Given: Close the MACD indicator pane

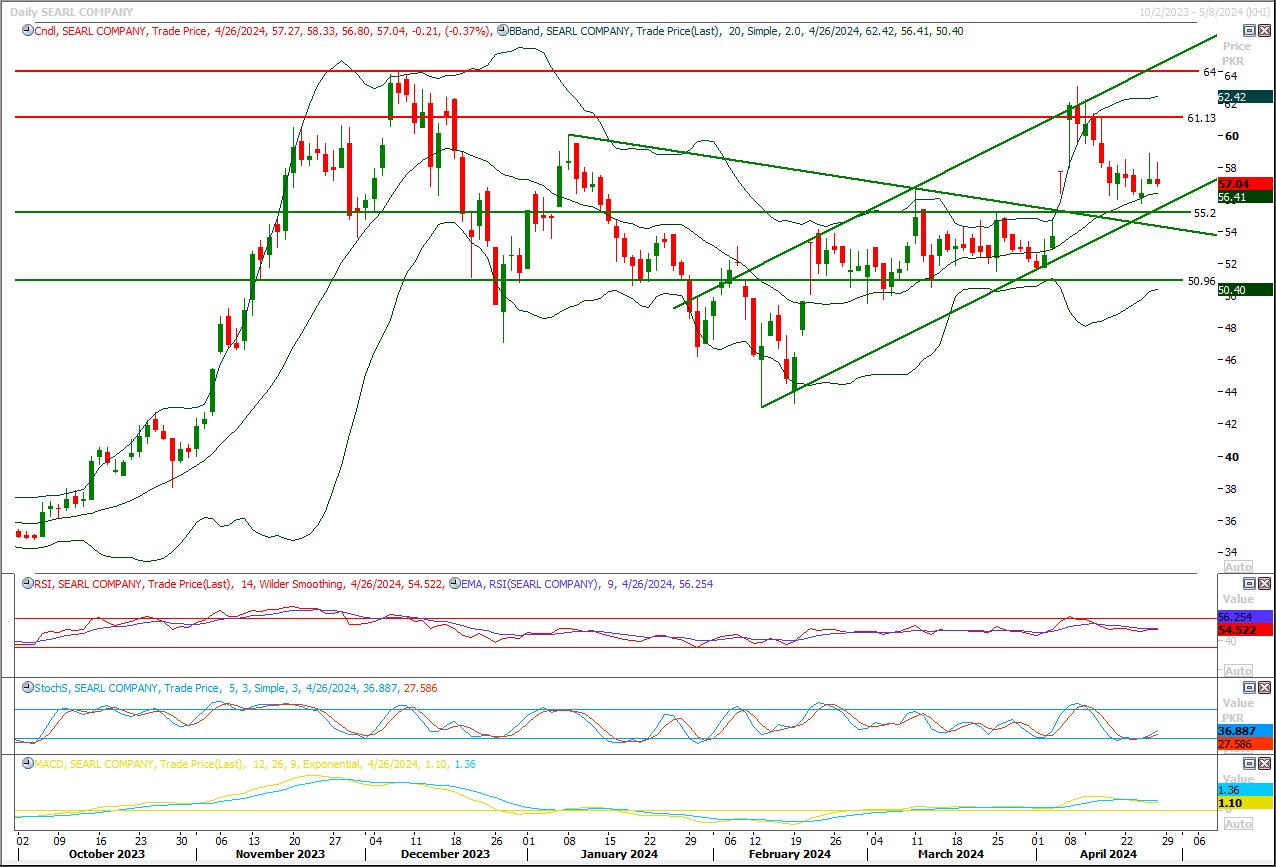Looking at the screenshot, I should coord(1264,764).
